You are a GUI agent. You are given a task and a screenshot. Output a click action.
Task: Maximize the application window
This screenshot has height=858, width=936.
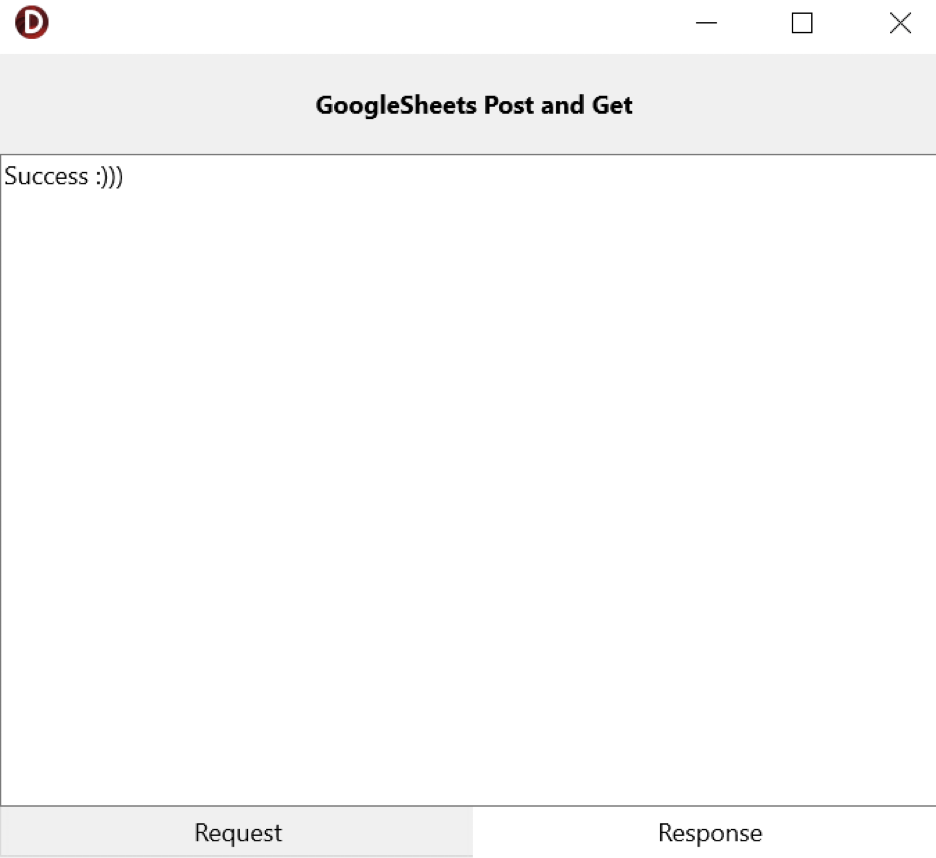coord(802,23)
